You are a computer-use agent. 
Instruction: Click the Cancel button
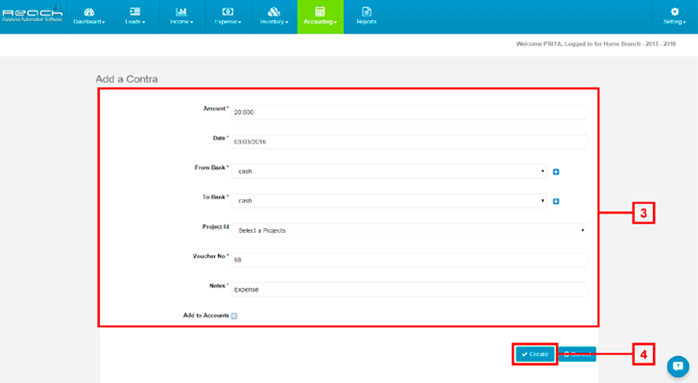point(577,354)
